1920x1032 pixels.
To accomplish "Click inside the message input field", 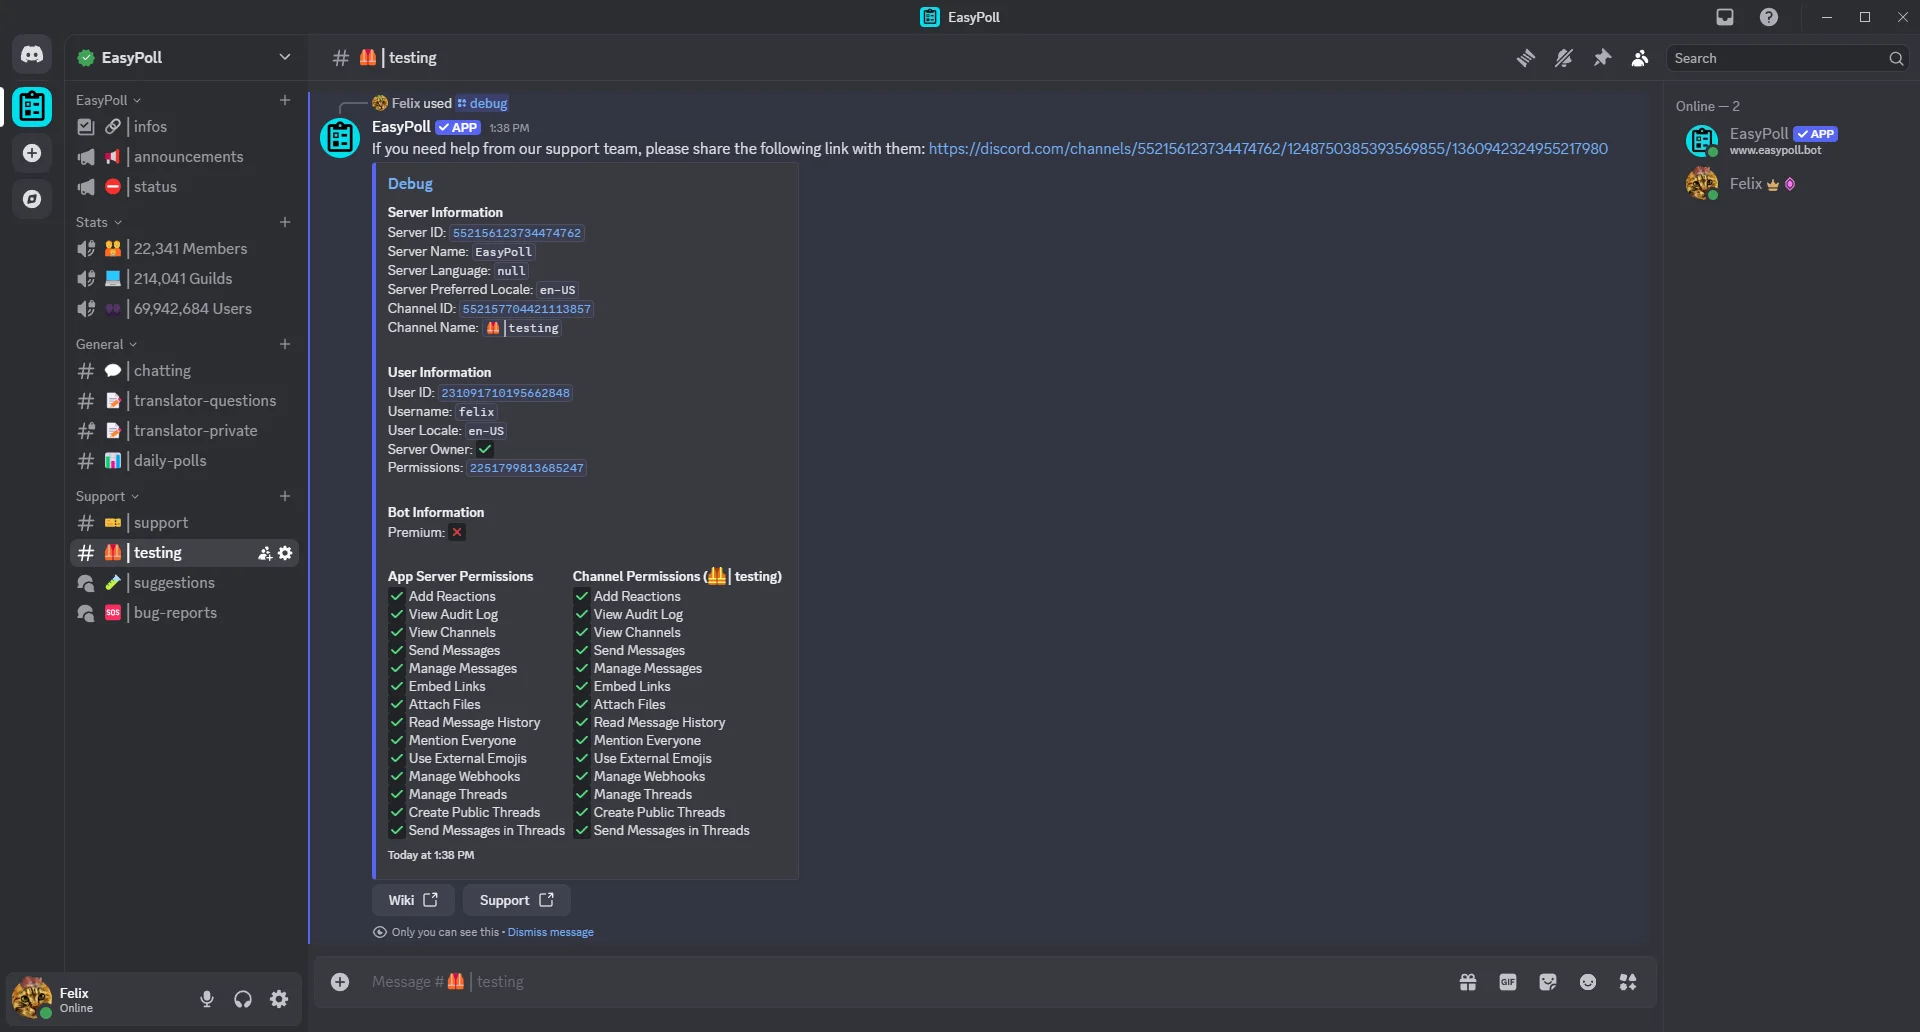I will tap(800, 982).
